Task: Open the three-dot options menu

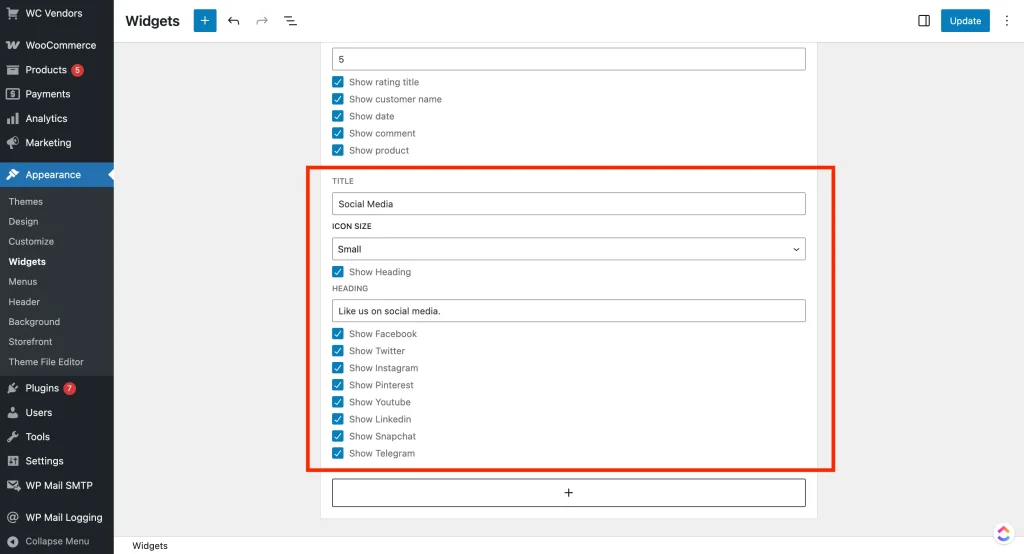Action: click(x=1006, y=21)
